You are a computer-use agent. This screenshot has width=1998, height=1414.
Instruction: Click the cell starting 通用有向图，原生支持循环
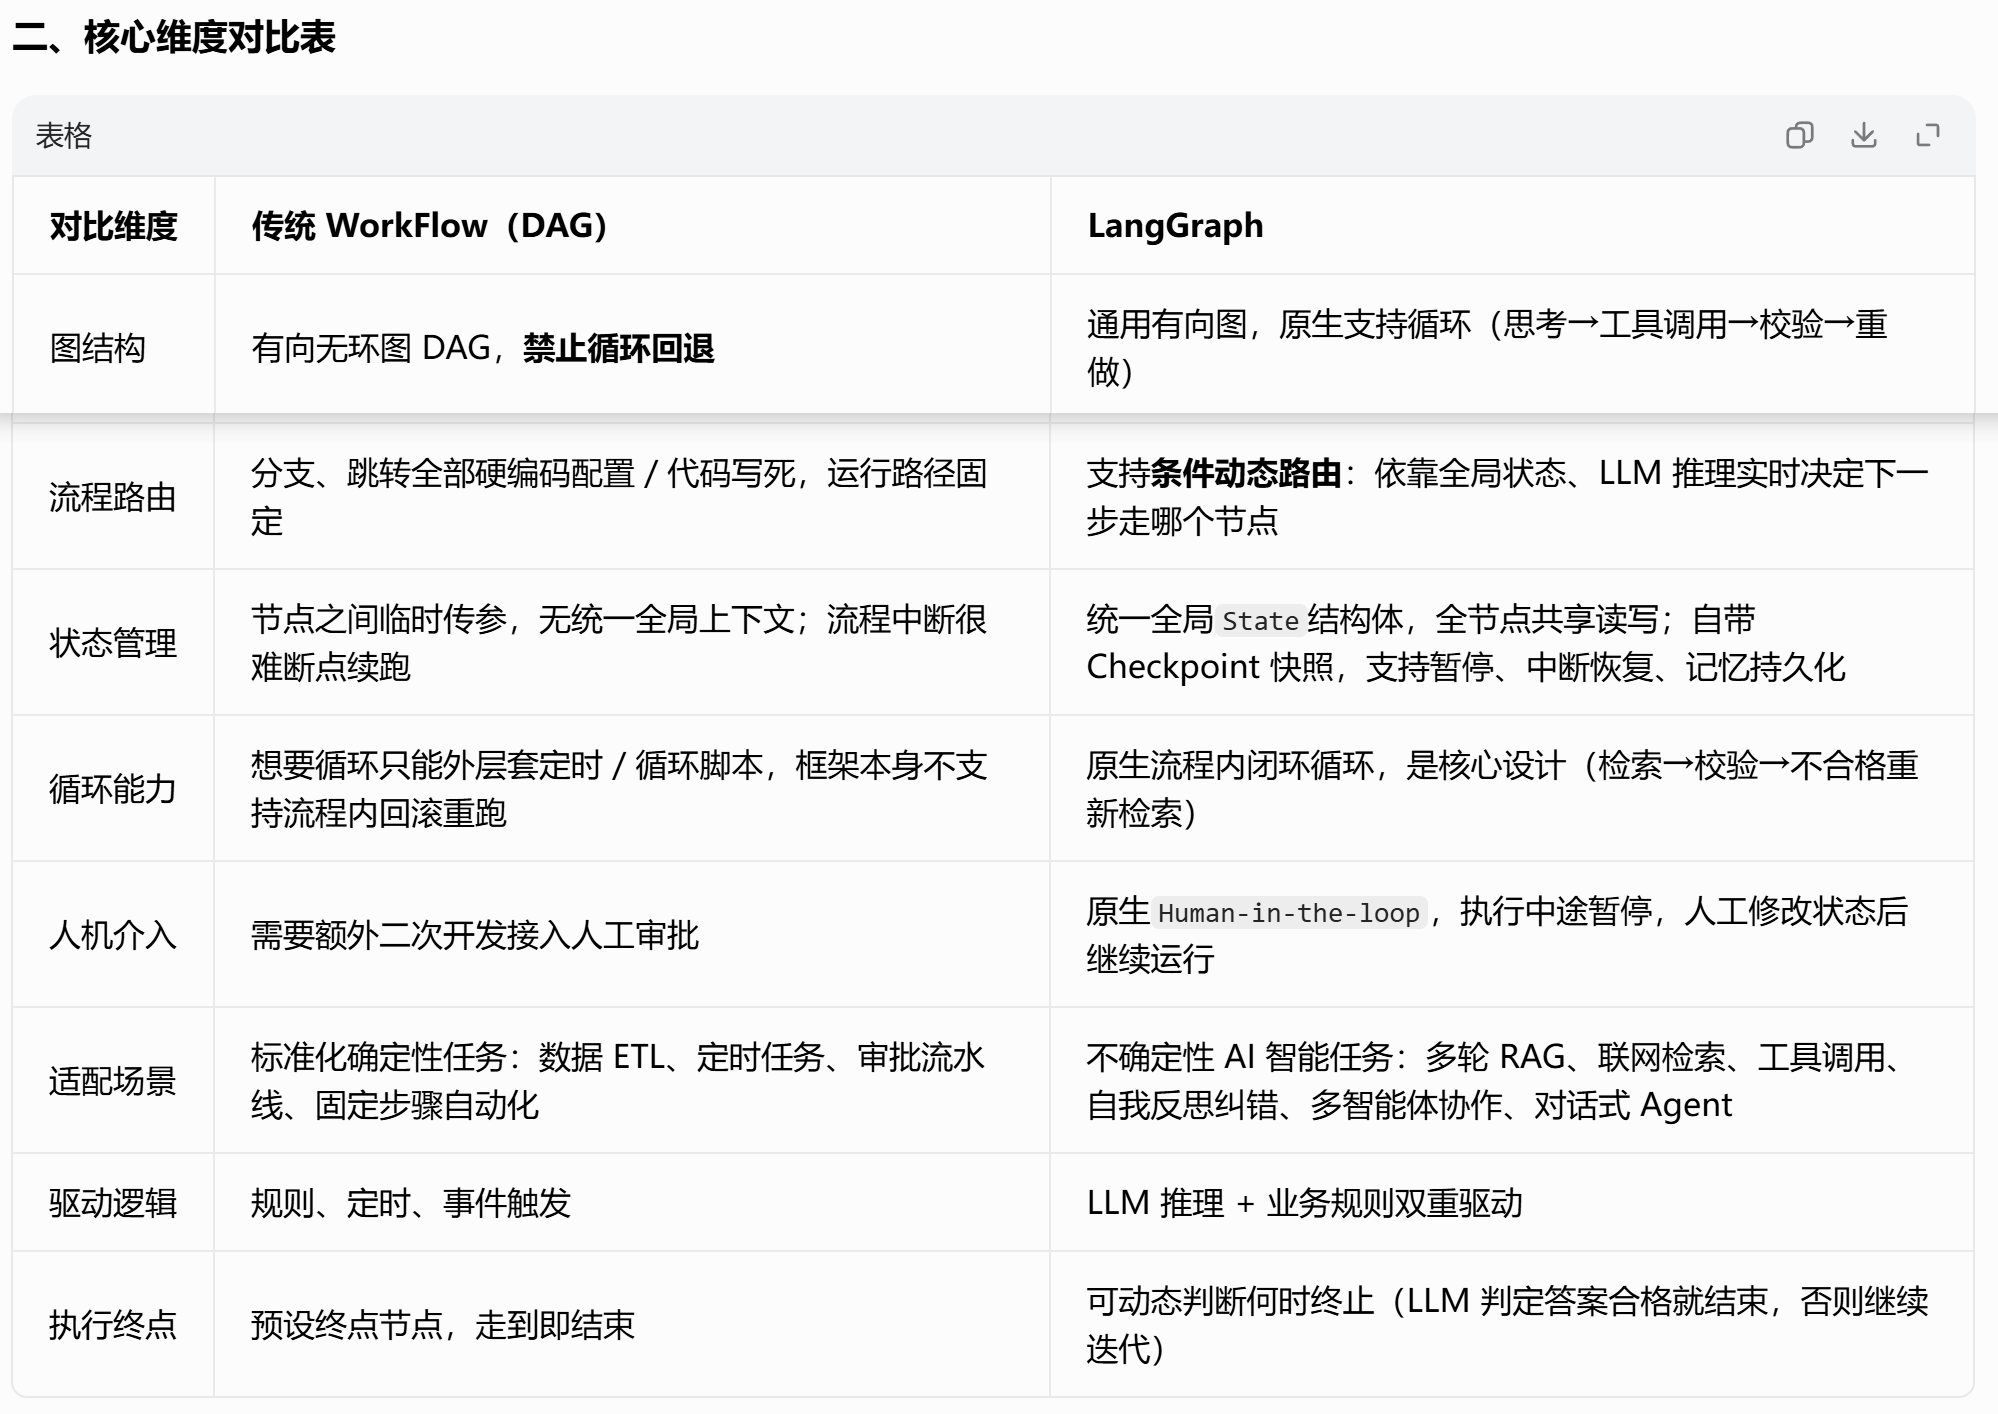tap(1512, 348)
